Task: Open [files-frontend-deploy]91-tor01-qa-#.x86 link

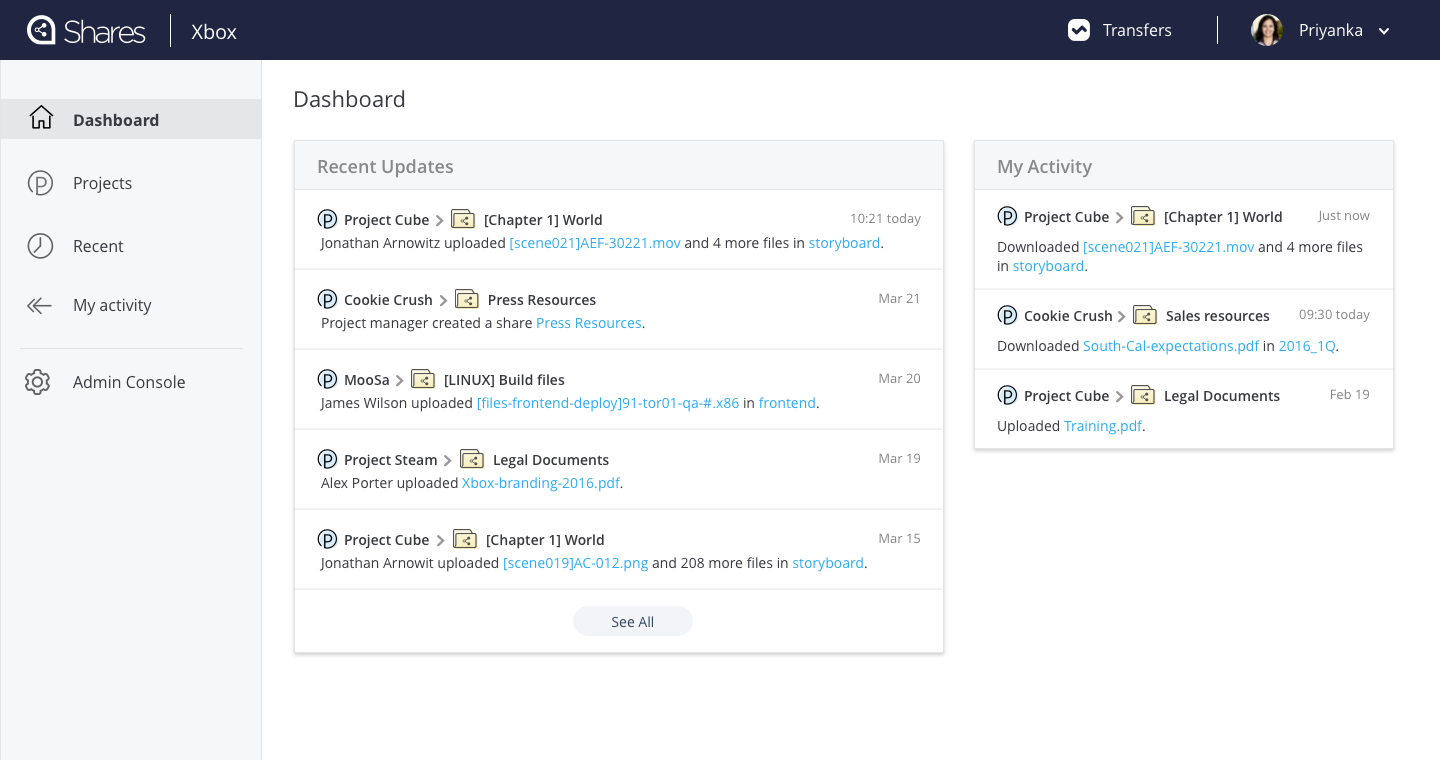Action: 608,403
